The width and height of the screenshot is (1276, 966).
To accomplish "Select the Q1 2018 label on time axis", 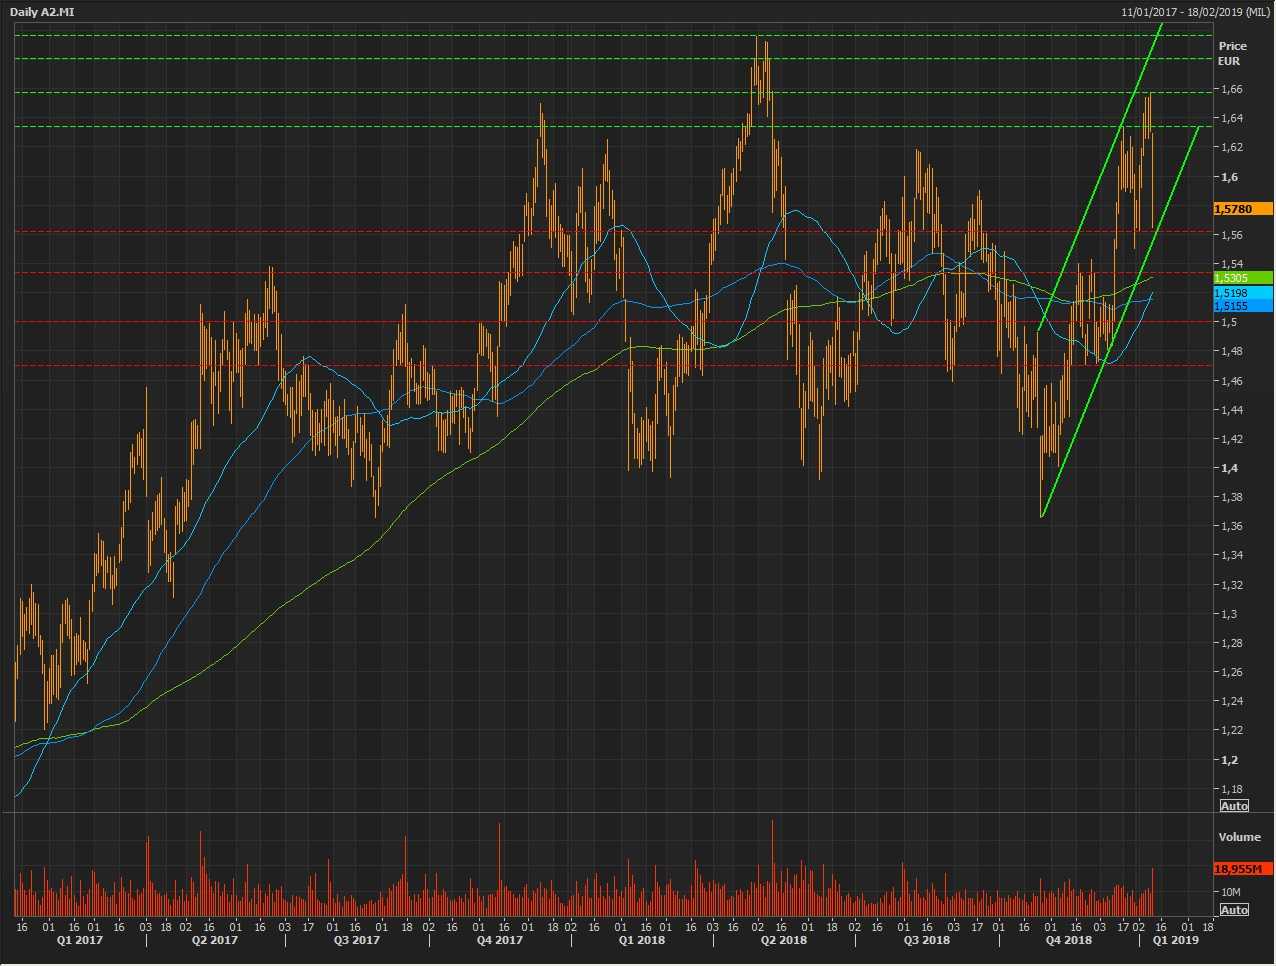I will pyautogui.click(x=641, y=940).
